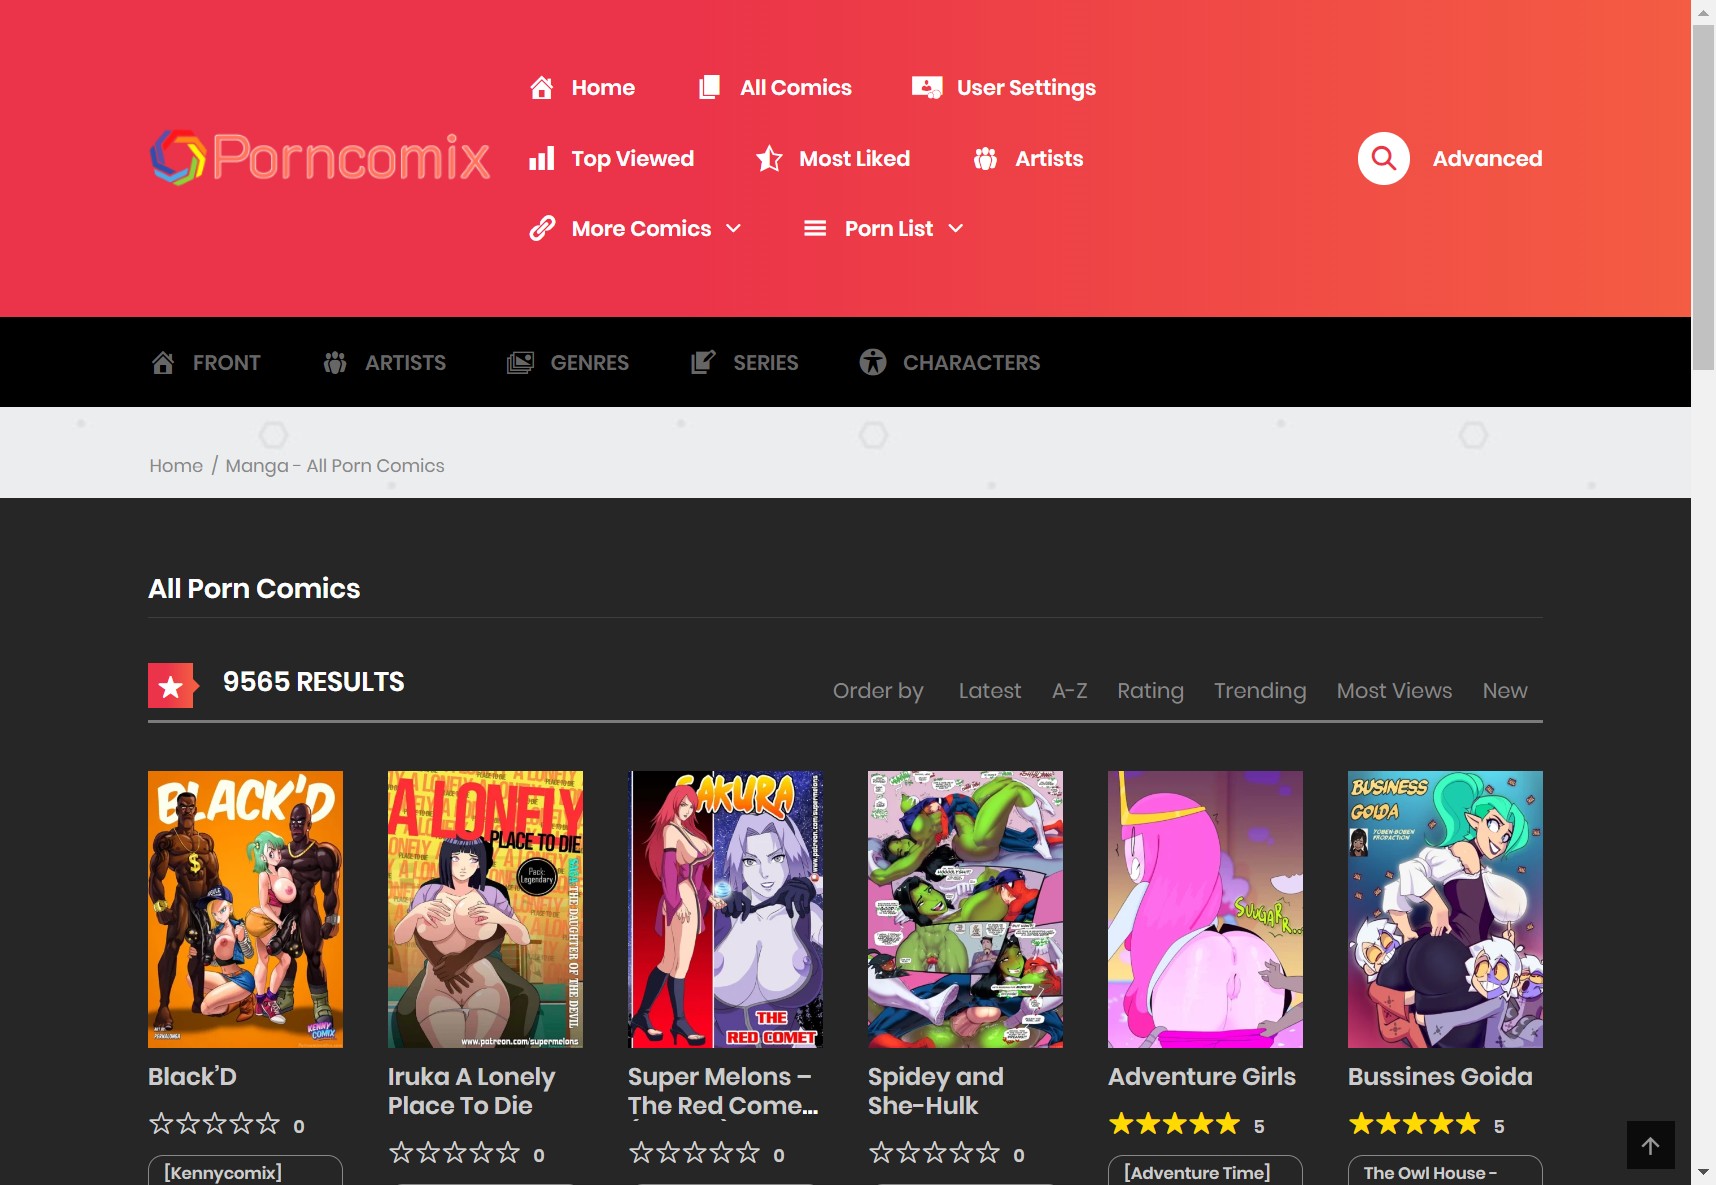Click the Advanced search link
Viewport: 1716px width, 1185px height.
pyautogui.click(x=1487, y=159)
